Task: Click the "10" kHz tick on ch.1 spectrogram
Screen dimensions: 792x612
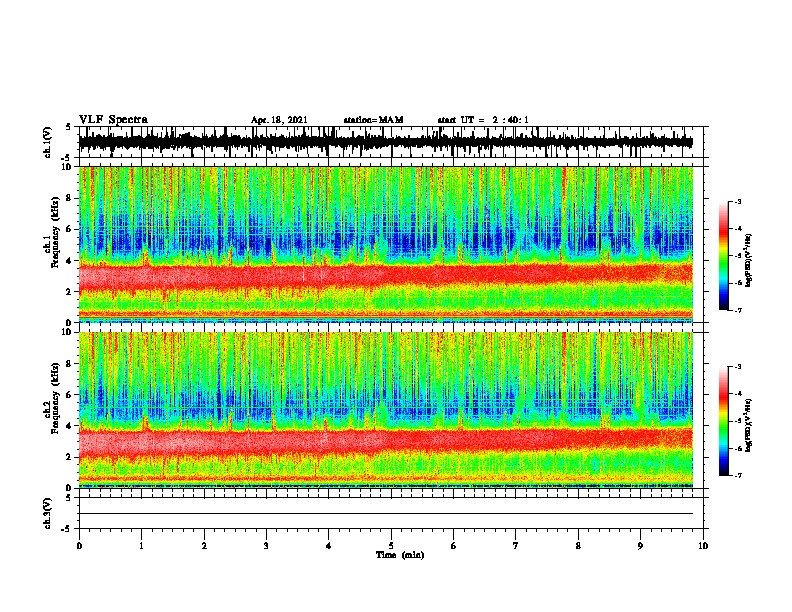Action: pos(68,167)
